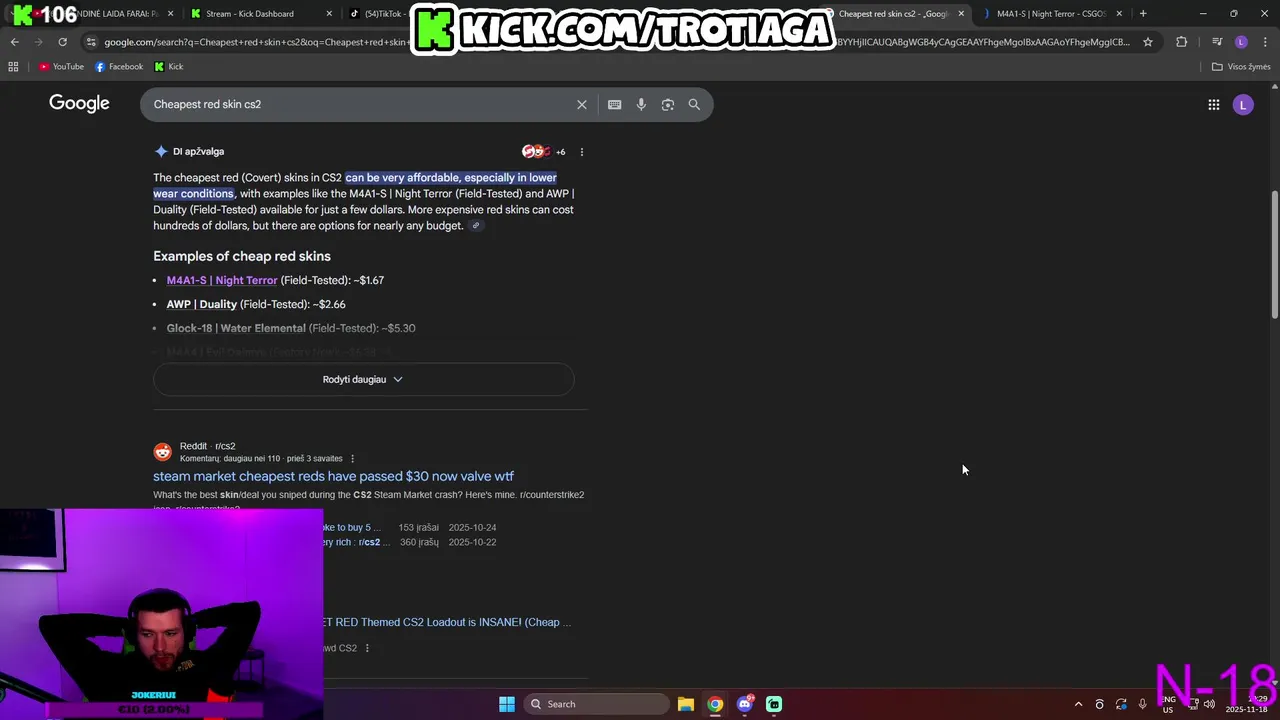Reload the page in Chrome
This screenshot has height=720, width=1280.
62,42
